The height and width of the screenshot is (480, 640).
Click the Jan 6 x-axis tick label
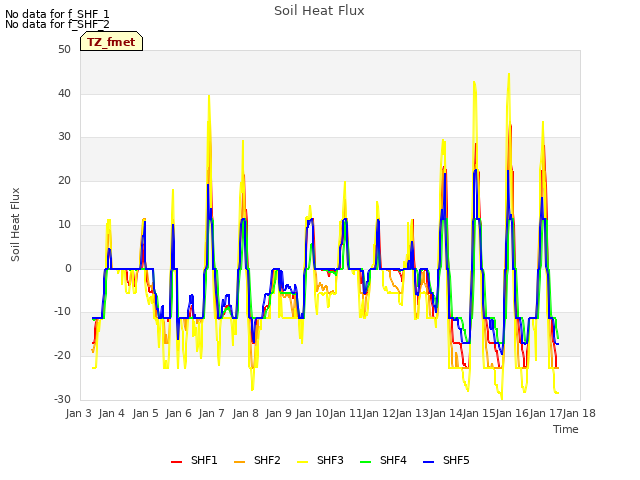coord(178,413)
